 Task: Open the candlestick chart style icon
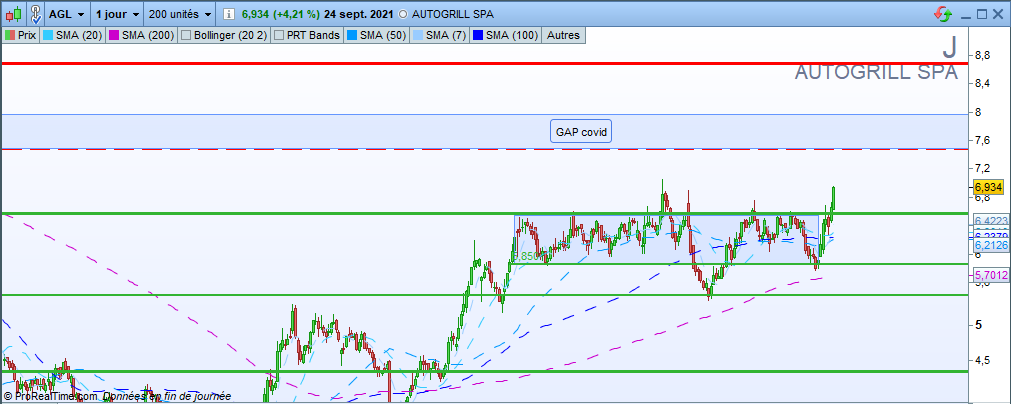pyautogui.click(x=14, y=14)
